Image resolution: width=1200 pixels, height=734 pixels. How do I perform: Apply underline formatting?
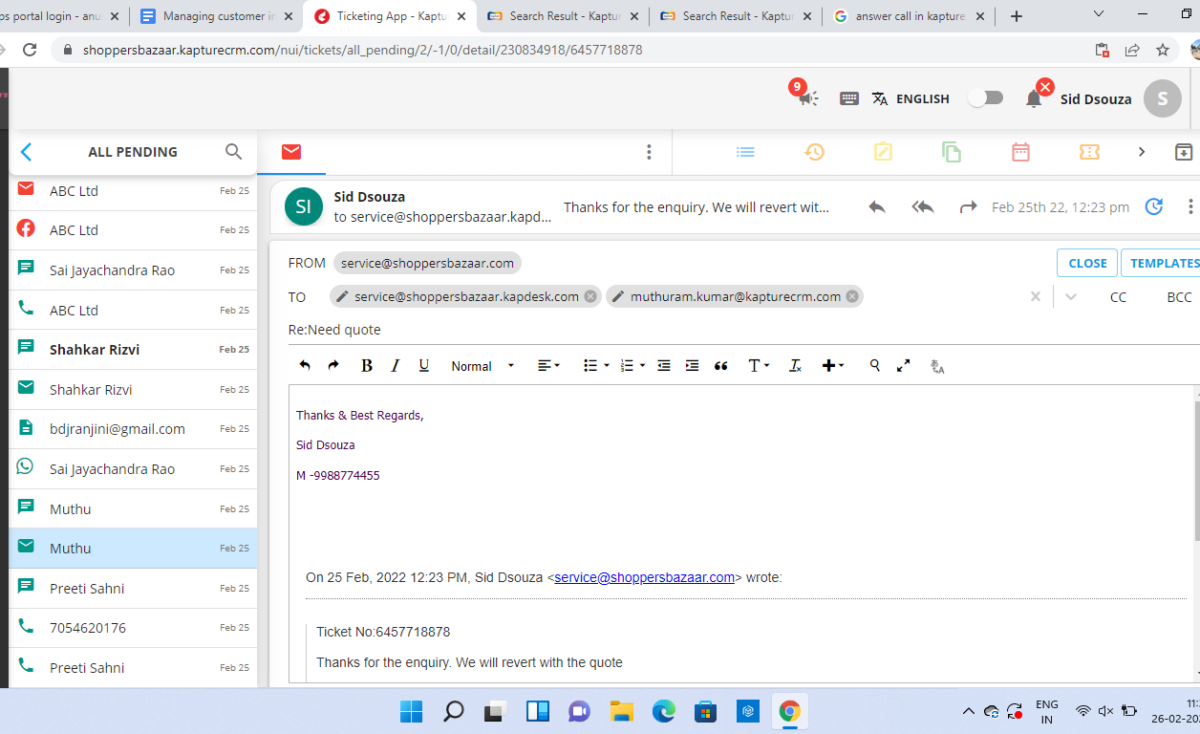tap(424, 366)
